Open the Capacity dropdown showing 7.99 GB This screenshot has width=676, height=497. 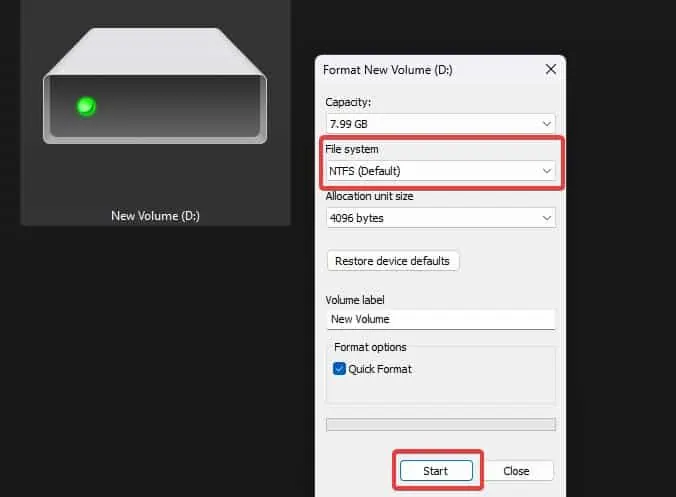[x=441, y=124]
